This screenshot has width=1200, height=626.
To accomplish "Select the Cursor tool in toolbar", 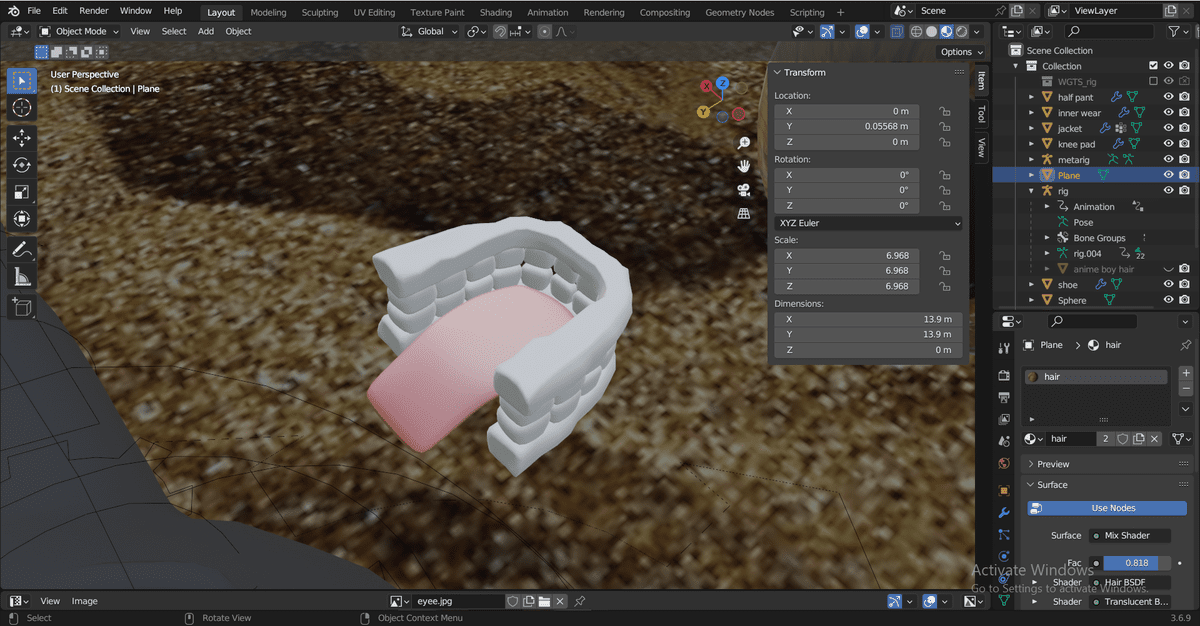I will click(22, 107).
